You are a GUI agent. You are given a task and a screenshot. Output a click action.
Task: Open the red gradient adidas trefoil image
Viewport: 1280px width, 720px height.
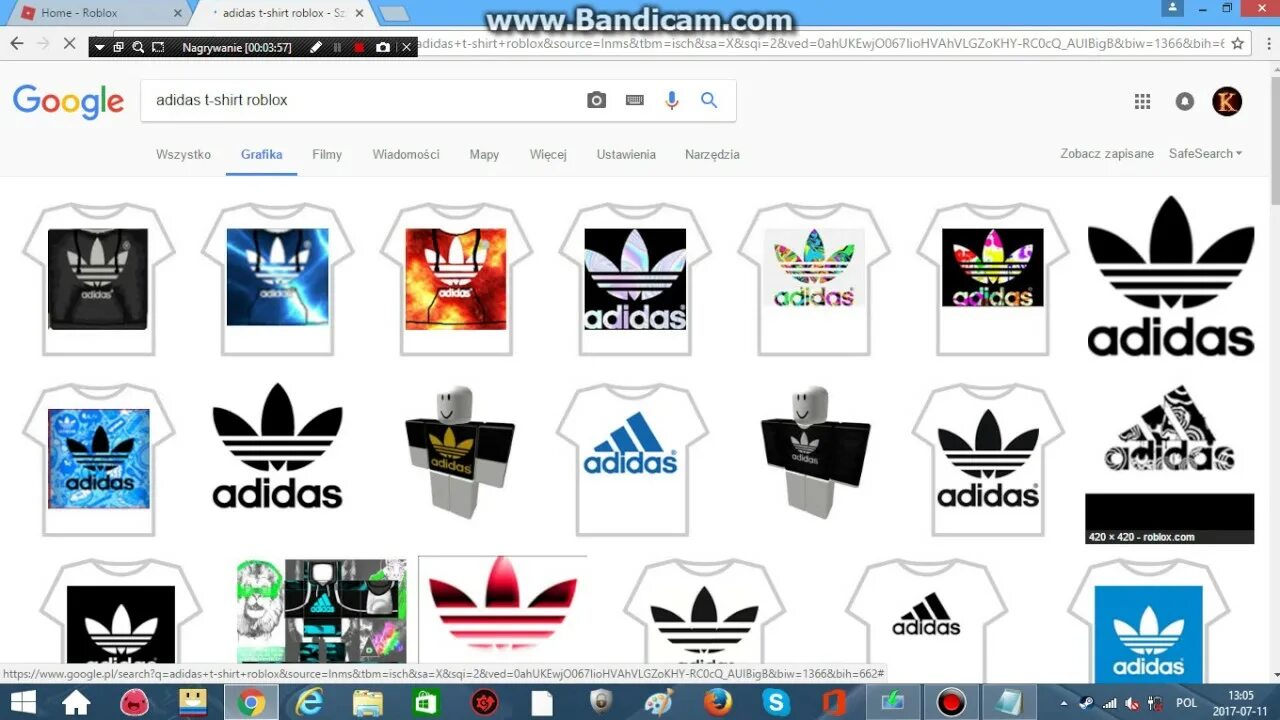[502, 608]
